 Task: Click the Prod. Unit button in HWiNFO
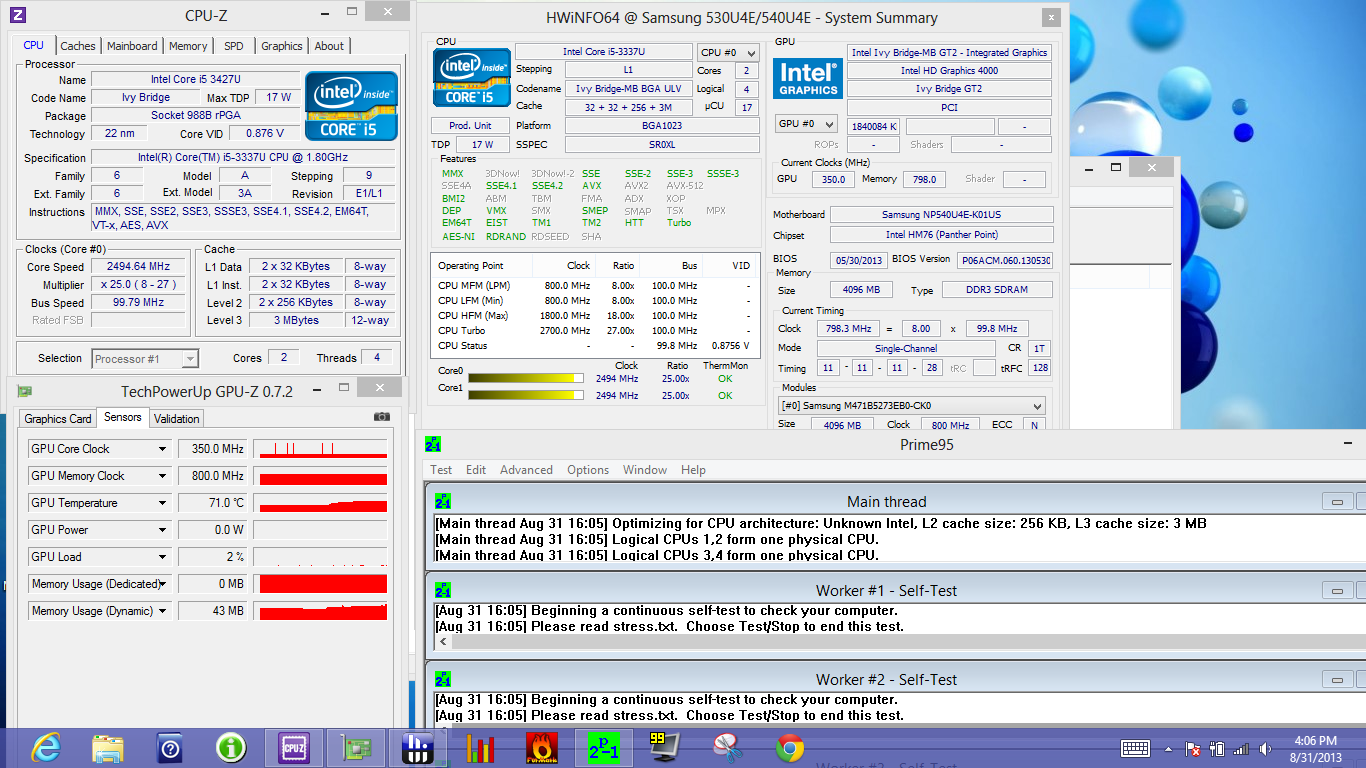click(470, 126)
